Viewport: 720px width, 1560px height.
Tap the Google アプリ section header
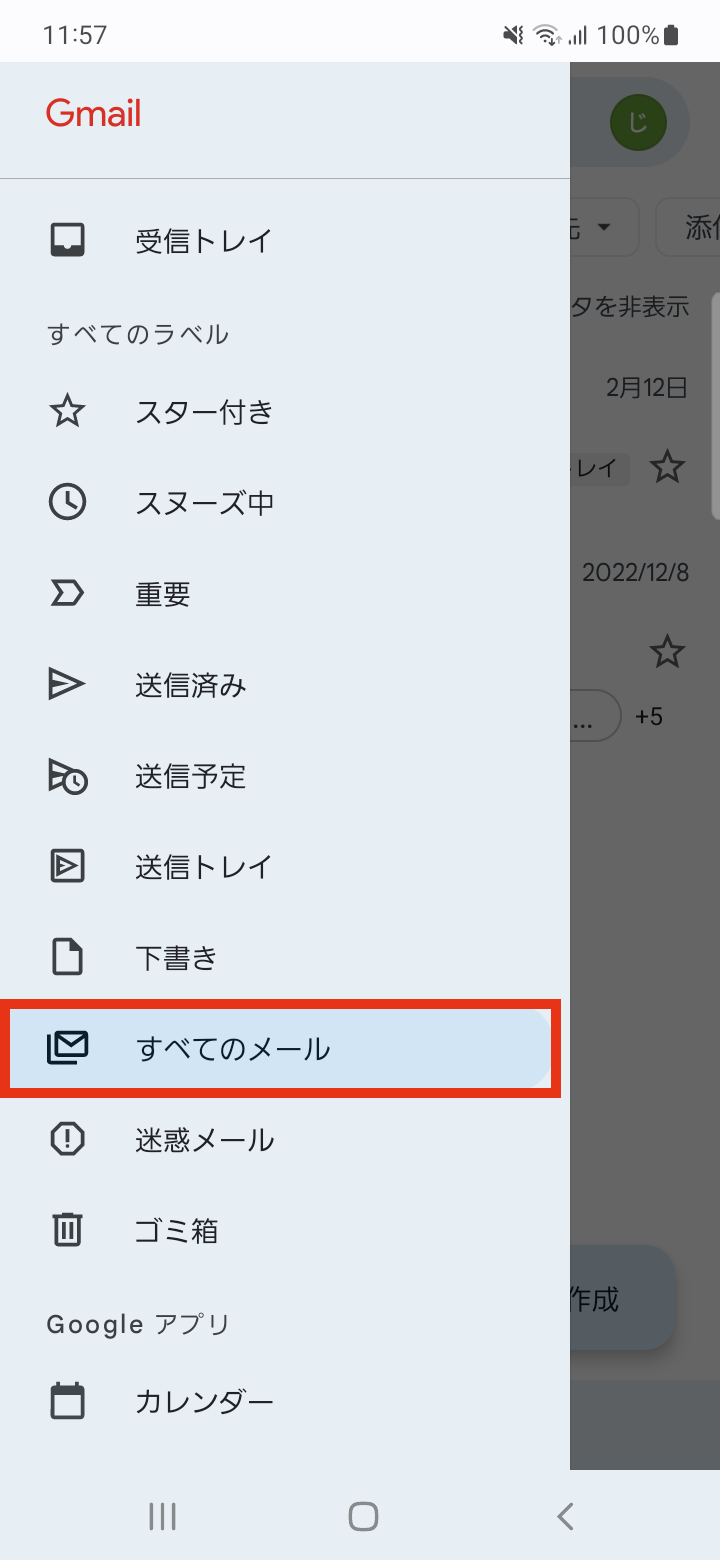point(138,1324)
